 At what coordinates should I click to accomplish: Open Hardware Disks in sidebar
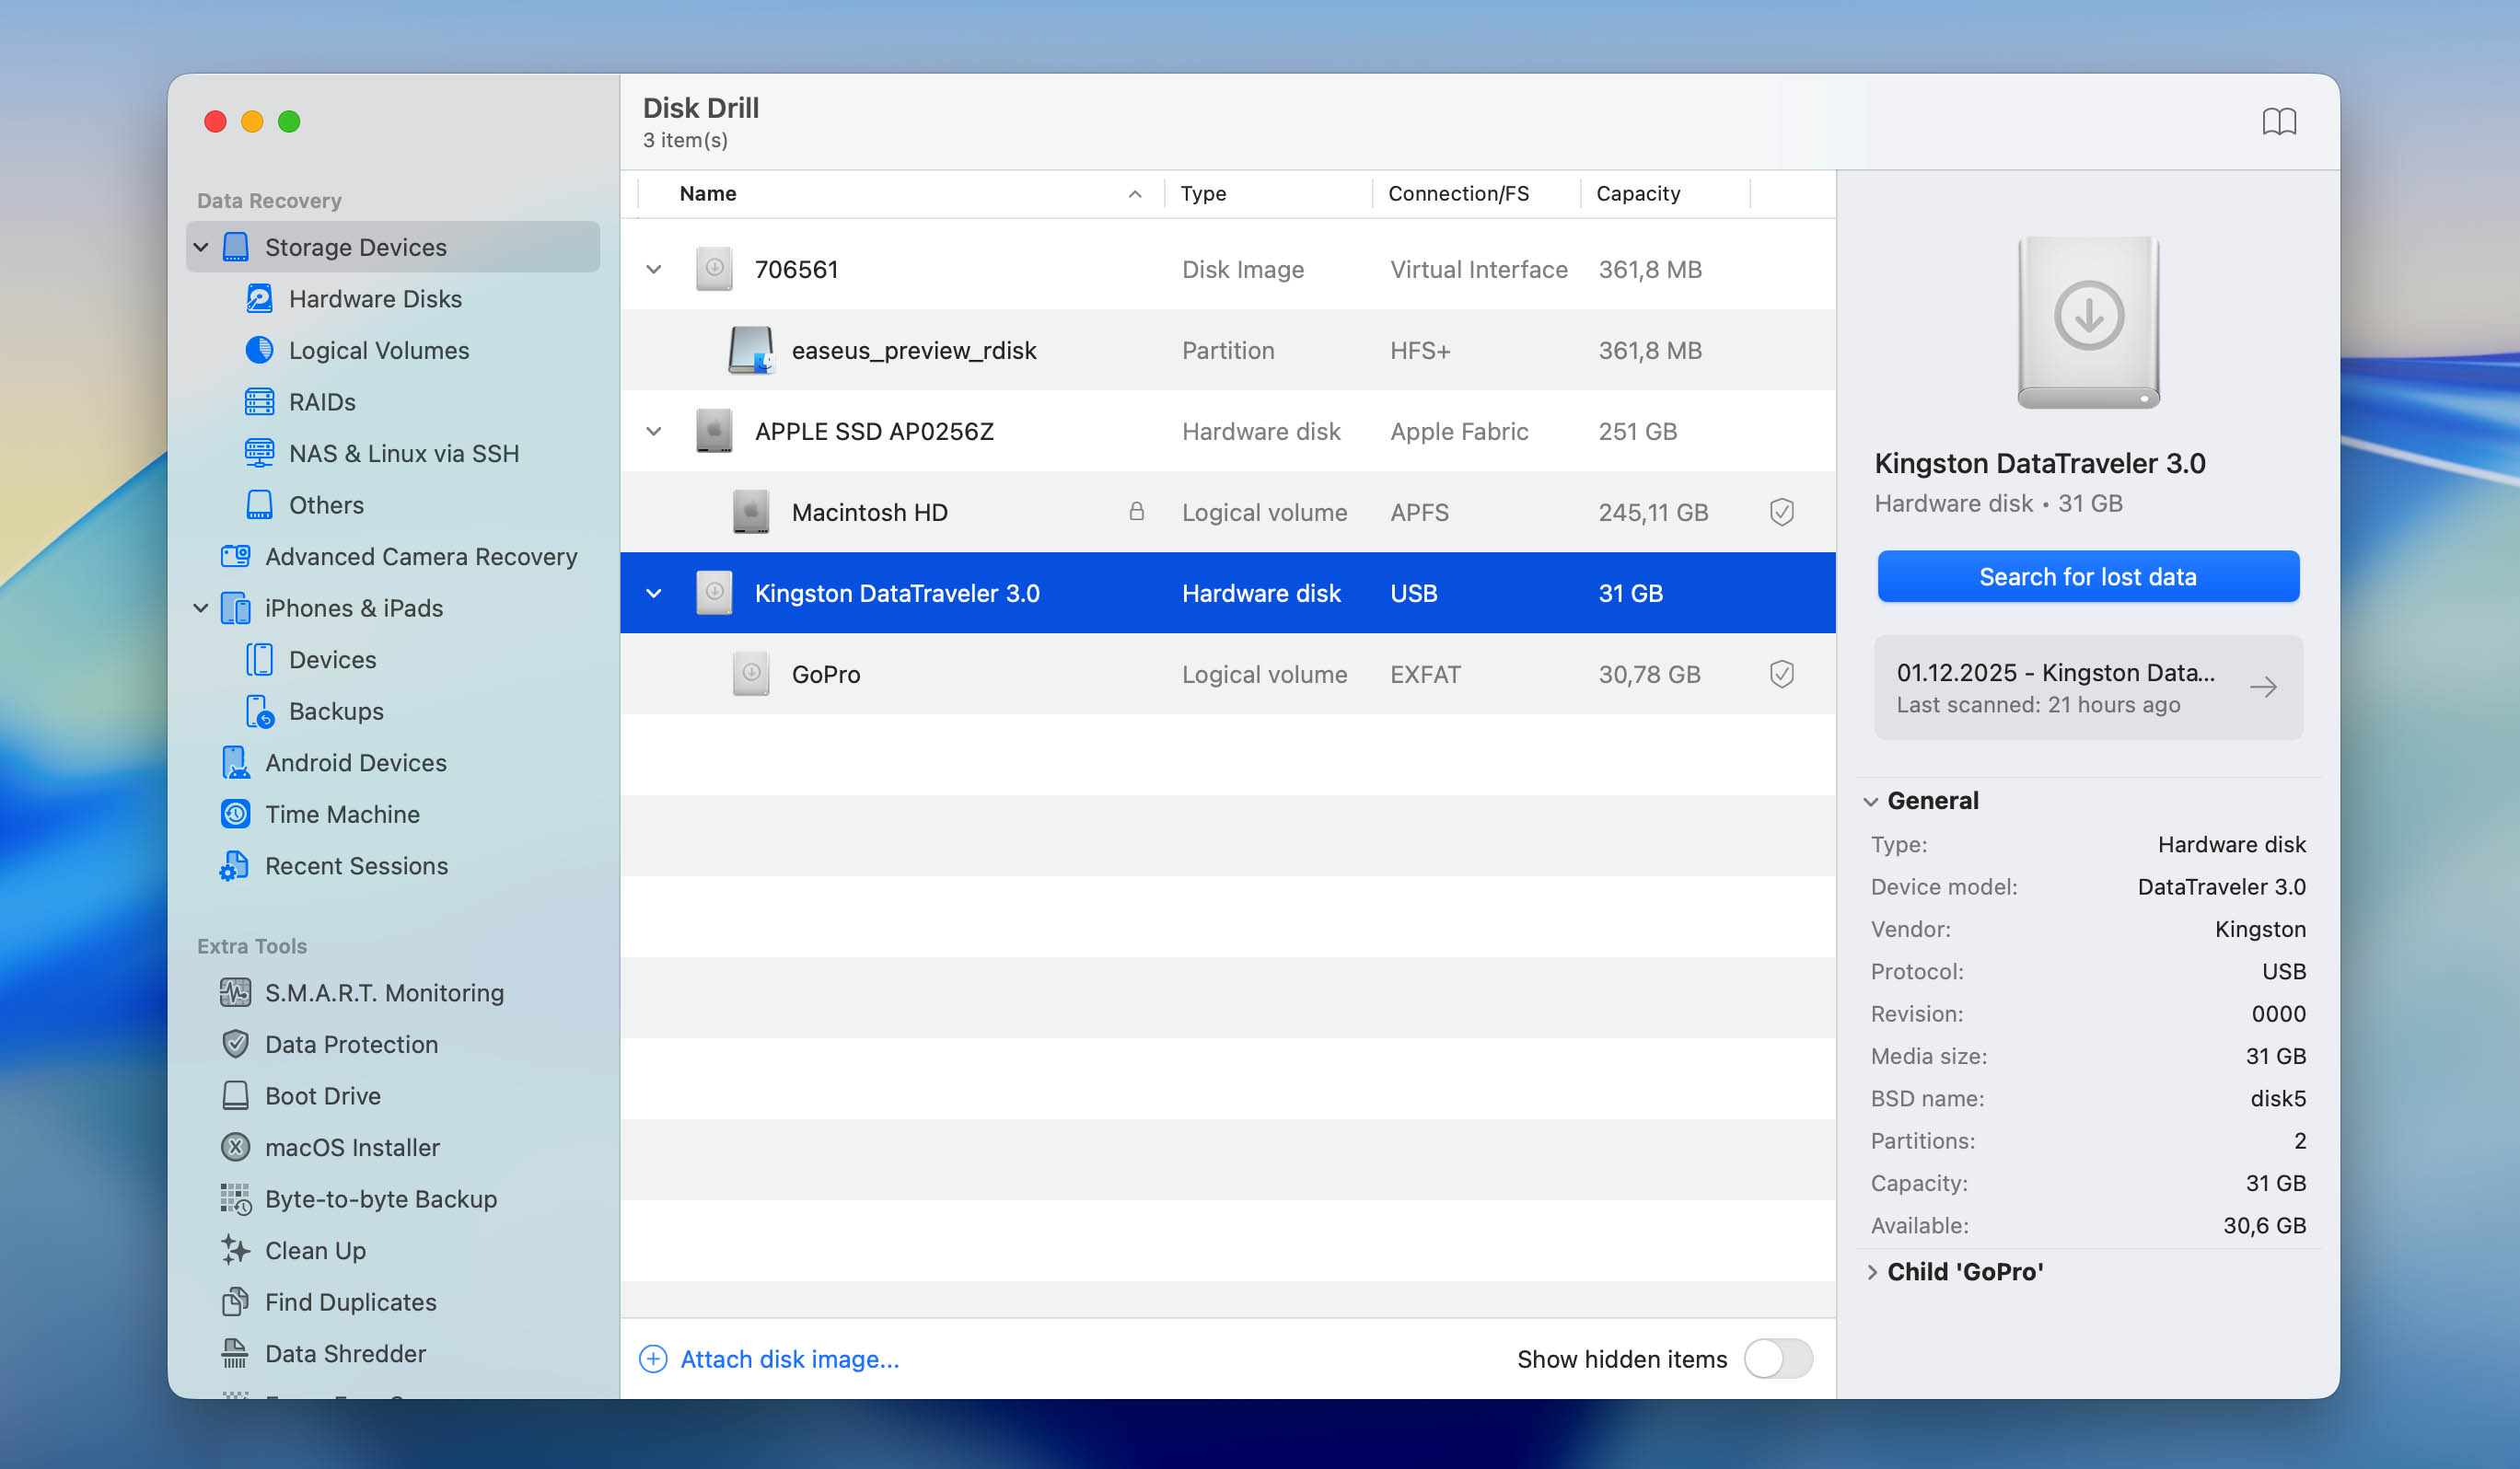click(x=375, y=299)
